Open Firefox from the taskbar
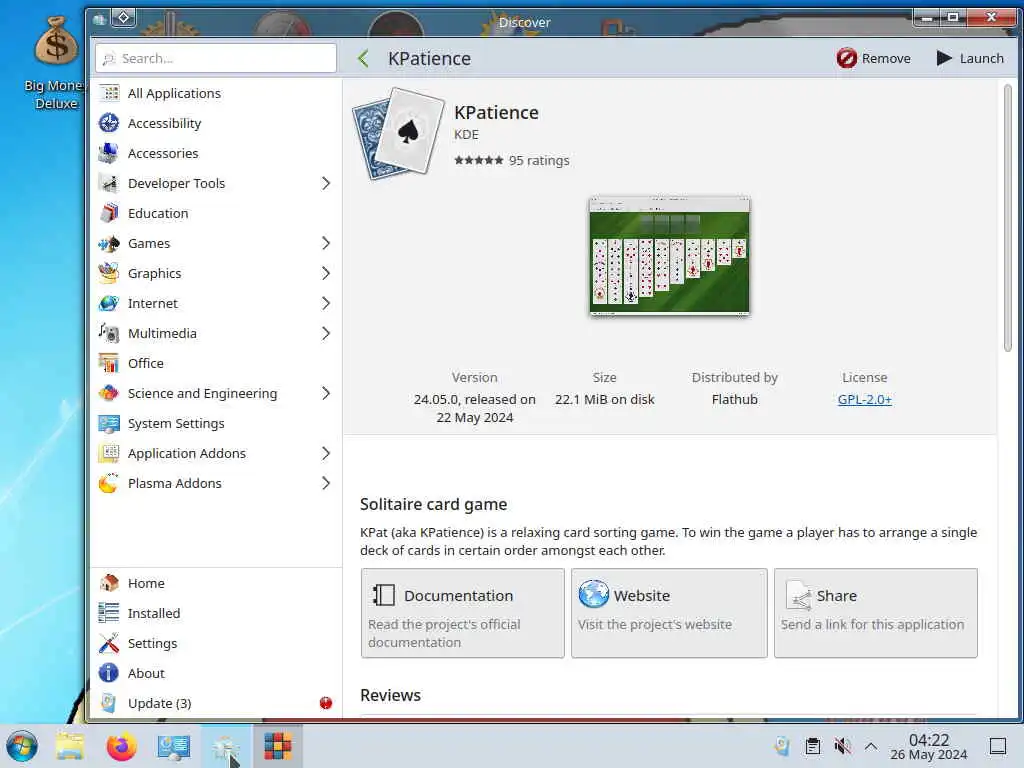The width and height of the screenshot is (1024, 768). (121, 746)
